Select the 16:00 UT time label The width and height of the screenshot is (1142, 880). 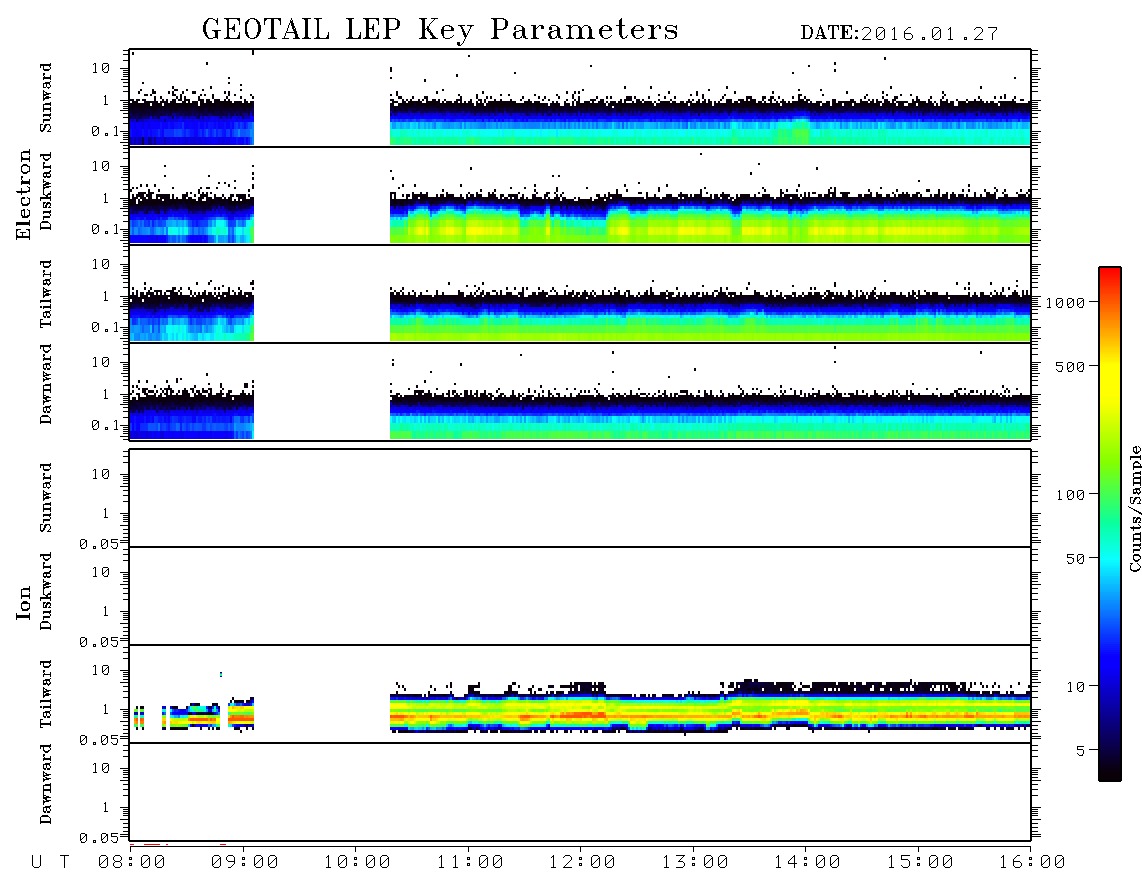(1032, 862)
